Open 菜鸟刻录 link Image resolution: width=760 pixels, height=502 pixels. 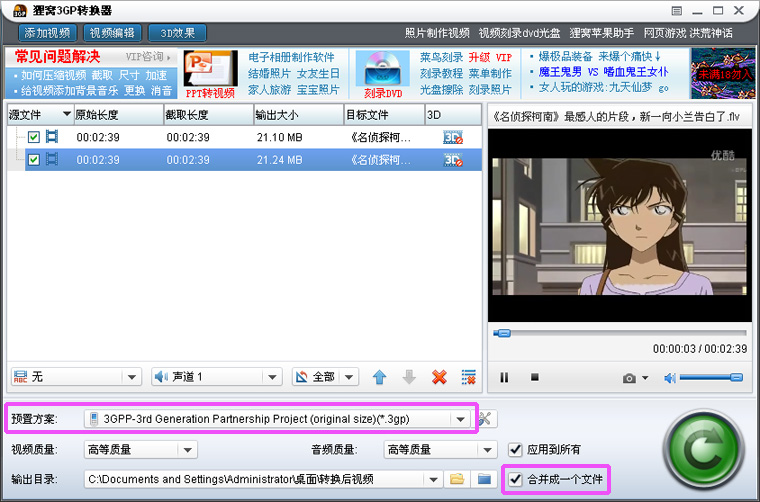point(442,57)
